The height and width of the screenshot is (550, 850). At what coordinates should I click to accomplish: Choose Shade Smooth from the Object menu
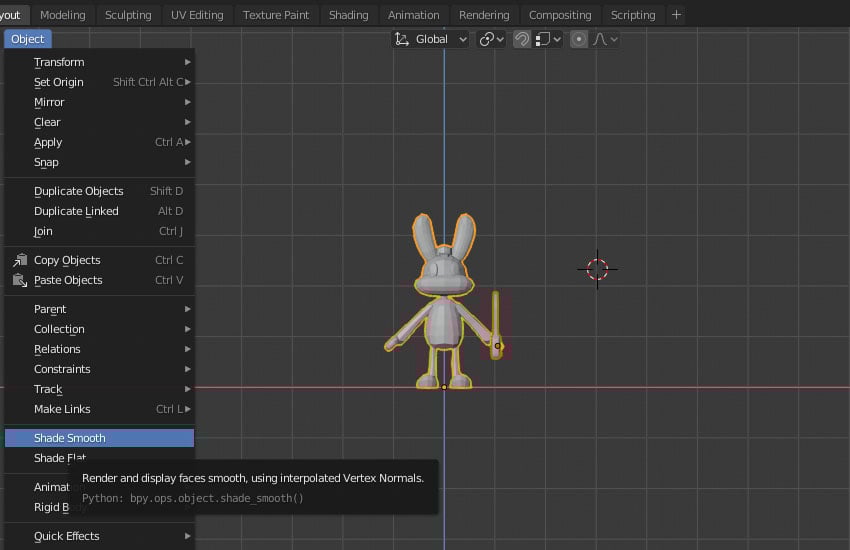point(70,438)
